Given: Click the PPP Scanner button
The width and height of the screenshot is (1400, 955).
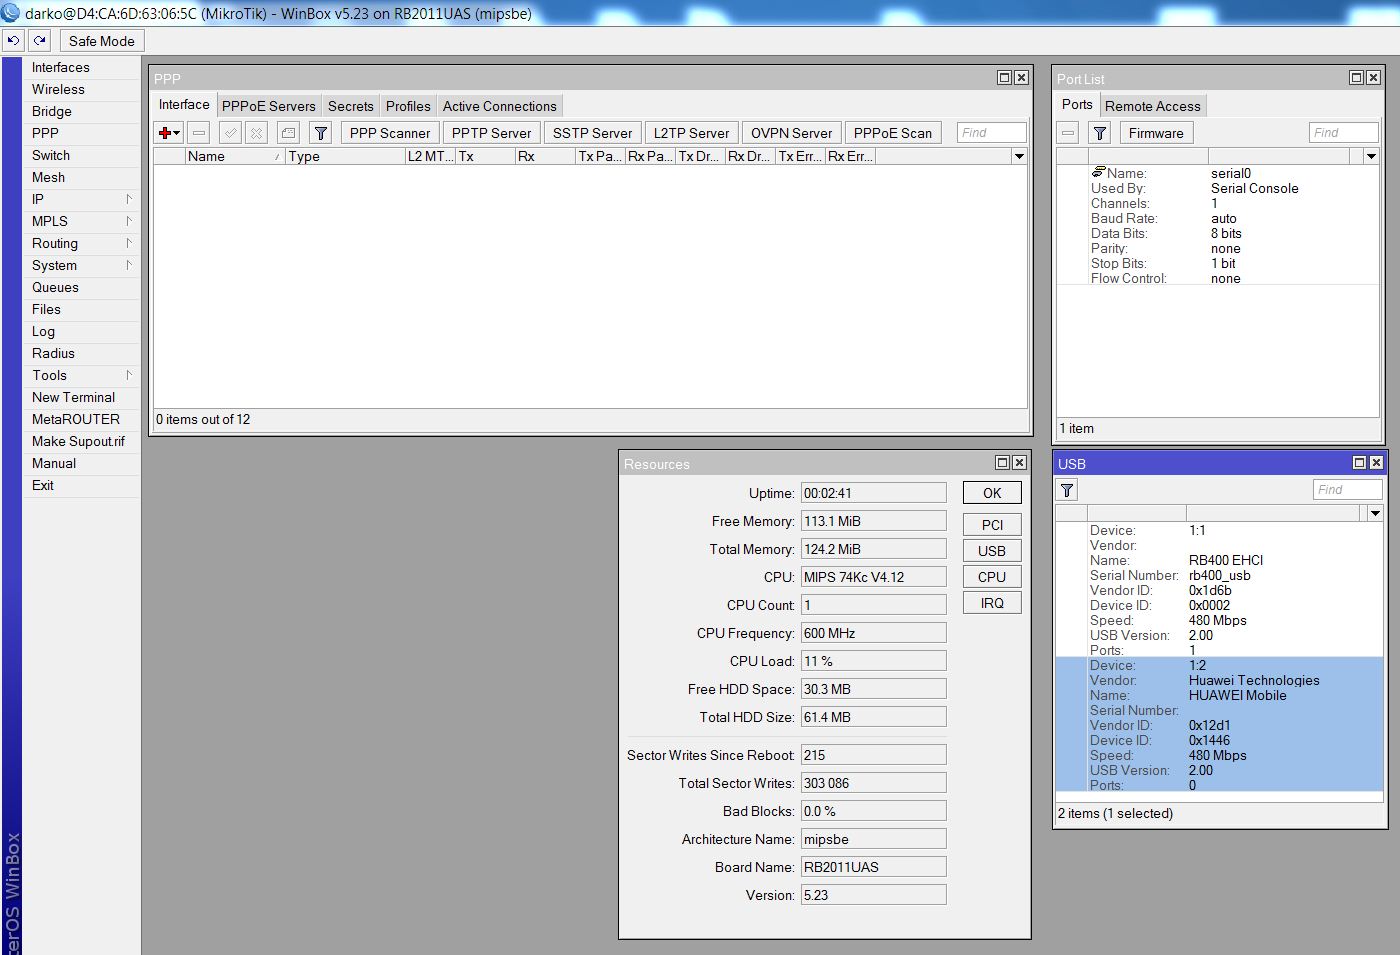Looking at the screenshot, I should tap(390, 133).
